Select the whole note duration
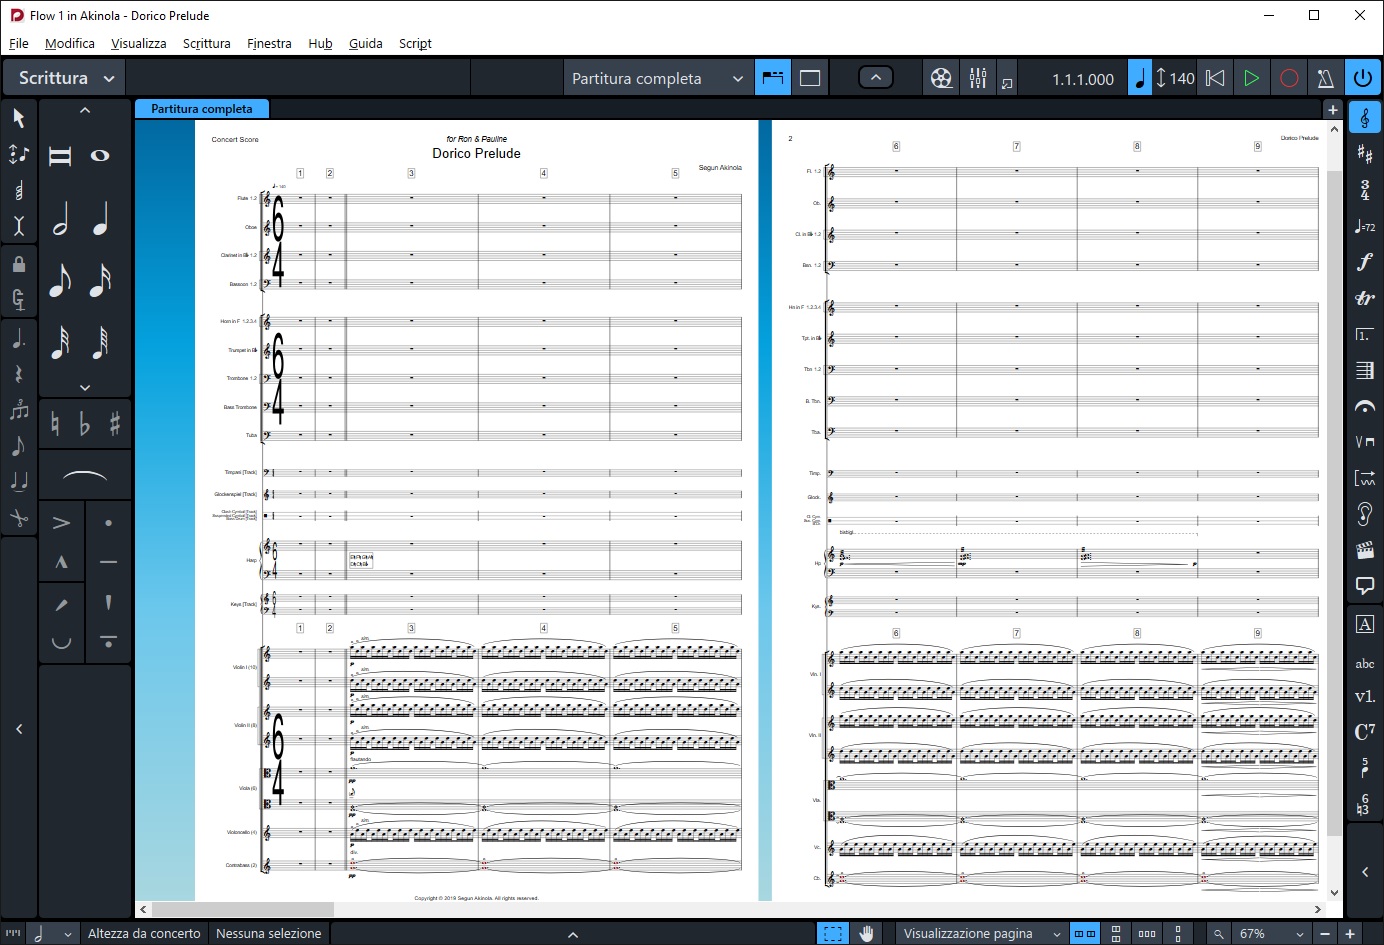This screenshot has width=1384, height=945. (x=100, y=156)
